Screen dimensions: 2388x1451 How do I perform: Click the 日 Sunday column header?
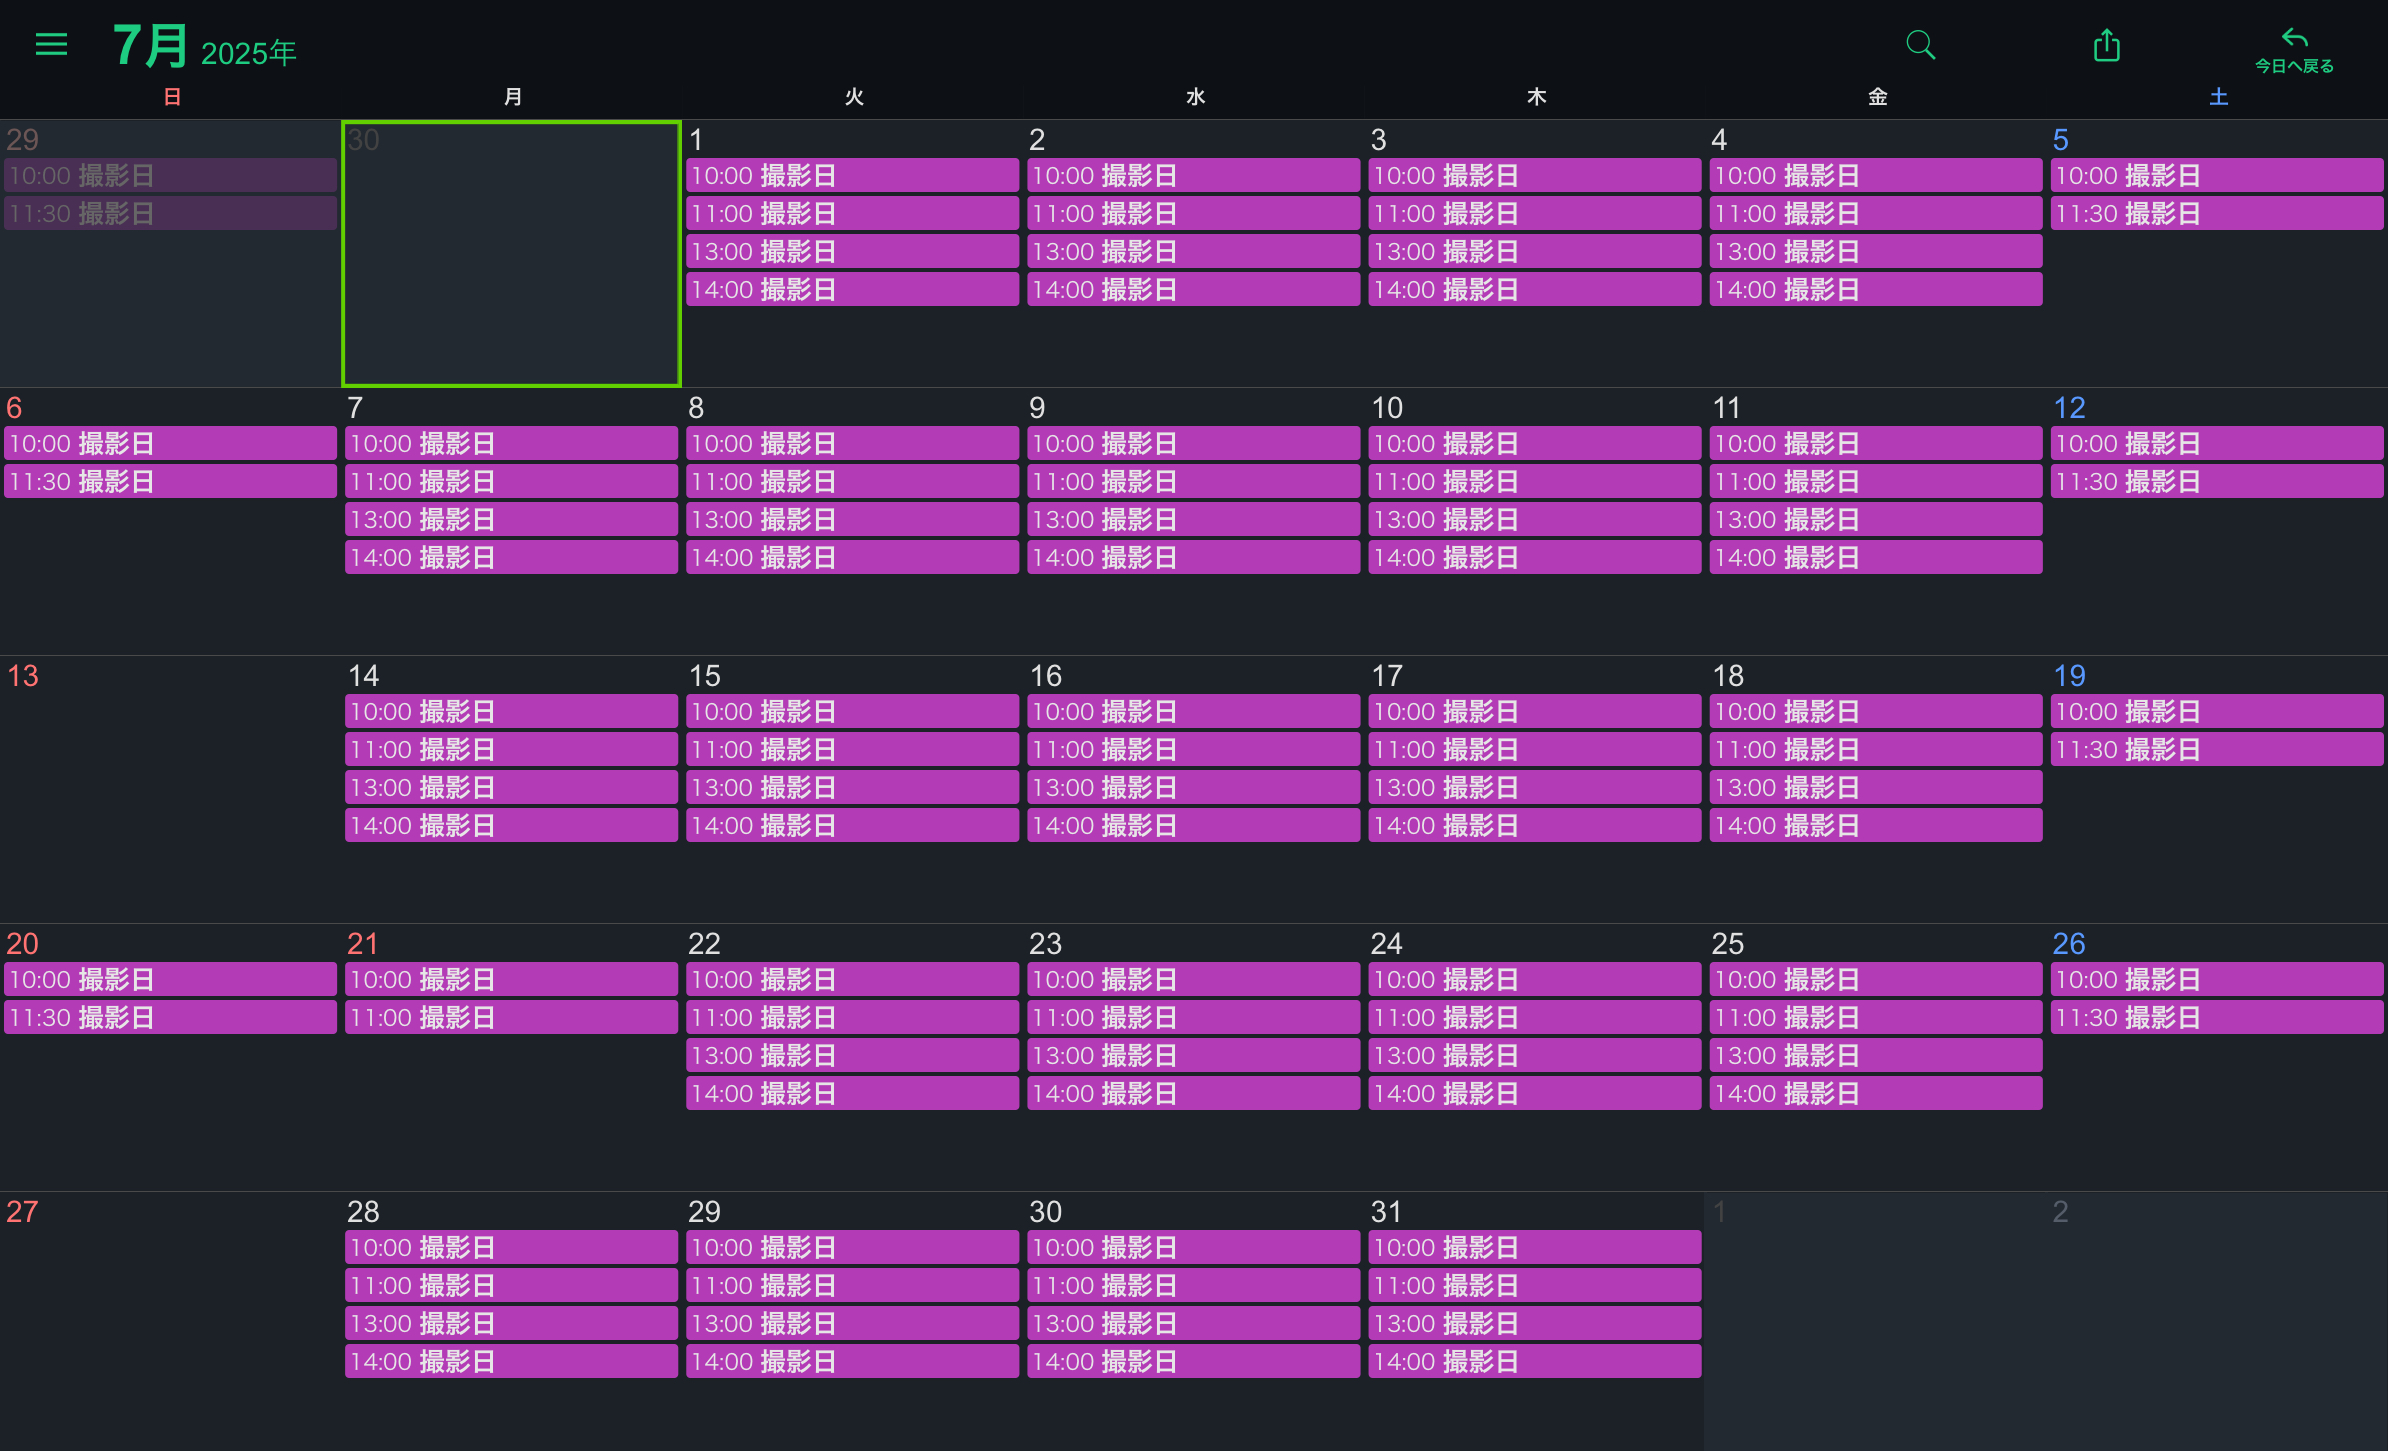click(x=172, y=97)
